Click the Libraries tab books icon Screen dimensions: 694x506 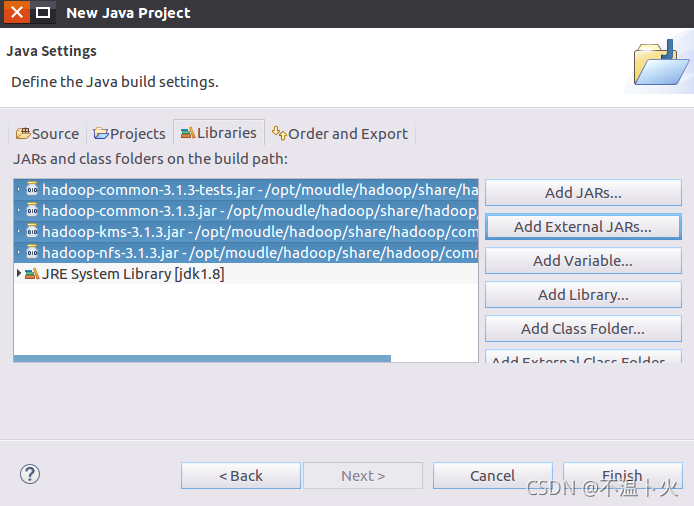pyautogui.click(x=188, y=132)
